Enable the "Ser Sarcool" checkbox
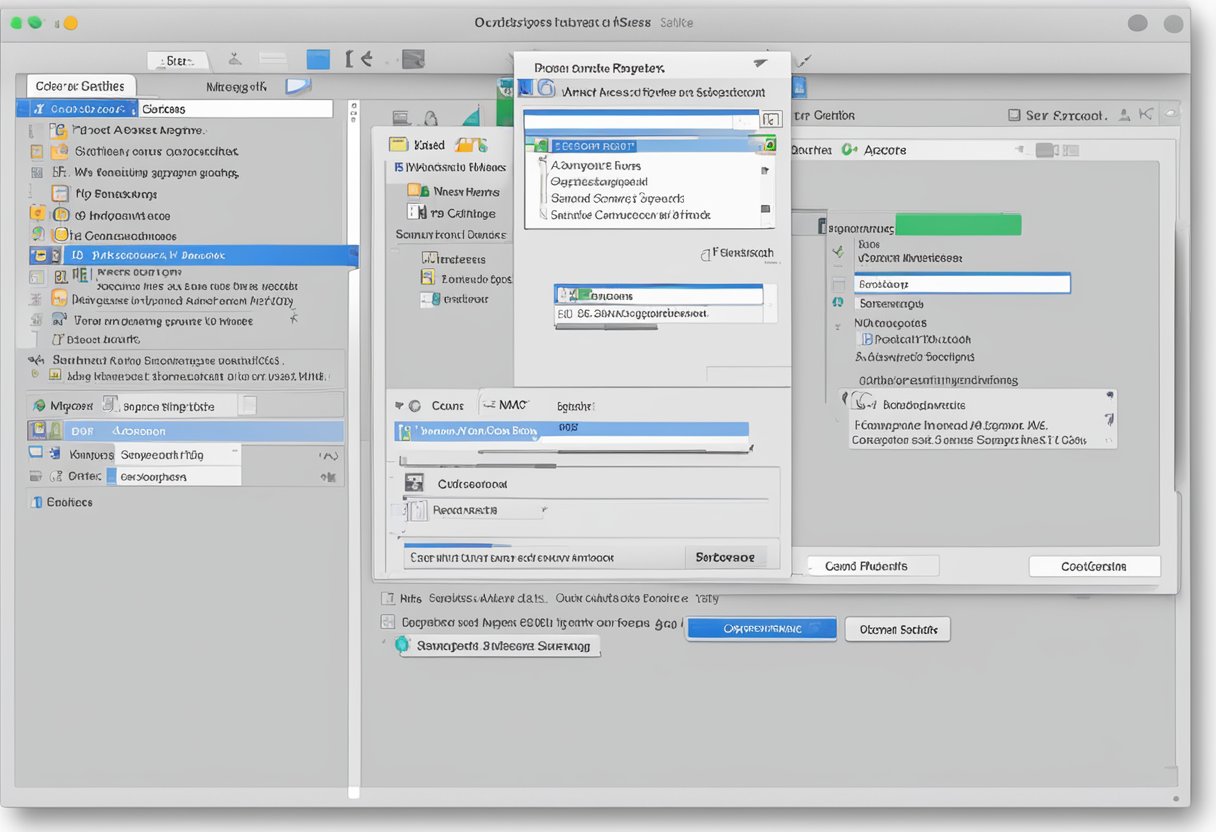 click(1013, 115)
